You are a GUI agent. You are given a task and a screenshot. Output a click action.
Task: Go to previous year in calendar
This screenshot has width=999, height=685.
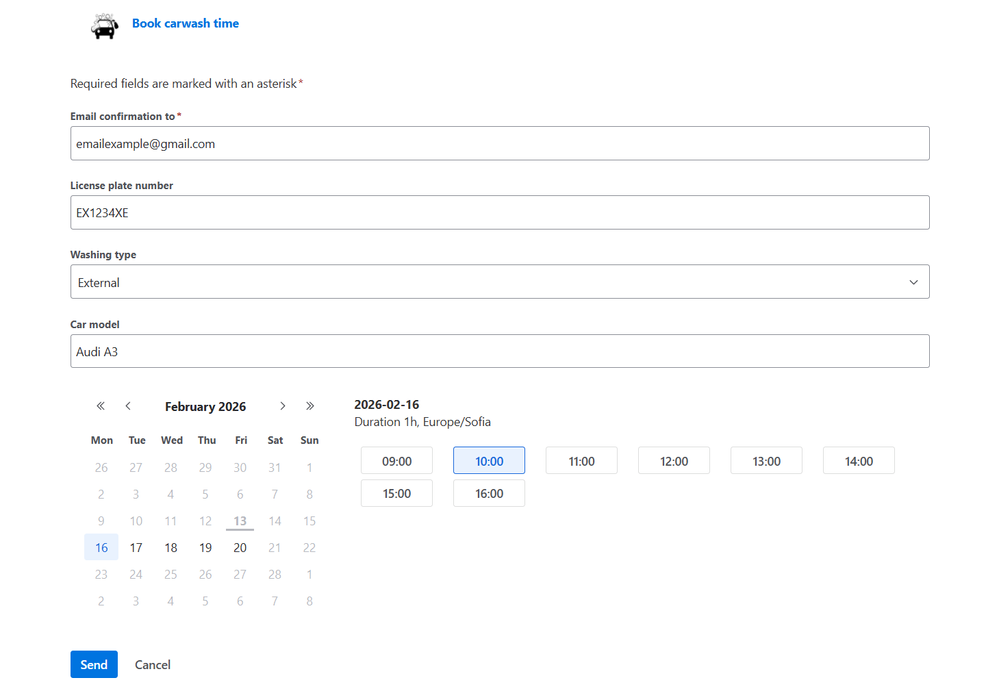(x=100, y=406)
